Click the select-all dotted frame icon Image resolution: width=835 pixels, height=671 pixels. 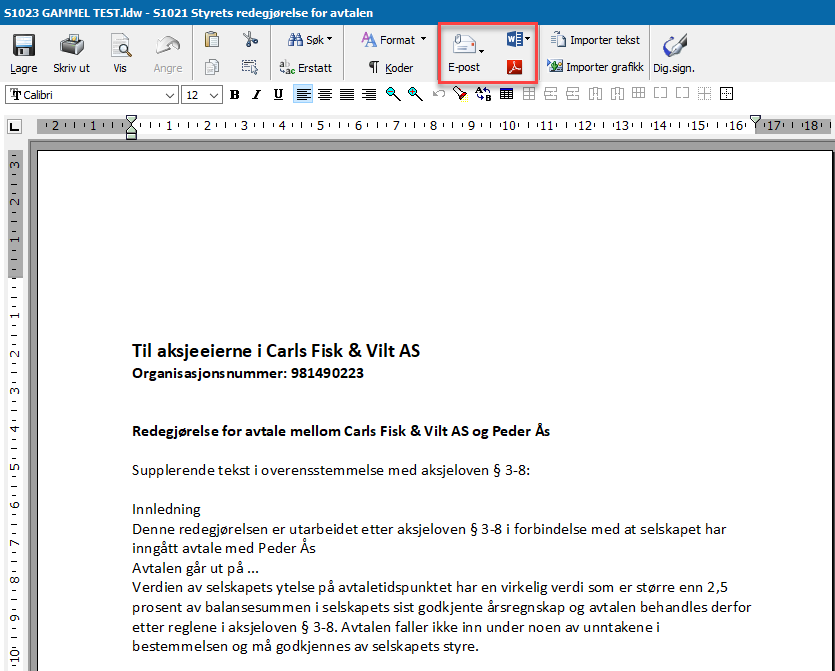(x=250, y=67)
